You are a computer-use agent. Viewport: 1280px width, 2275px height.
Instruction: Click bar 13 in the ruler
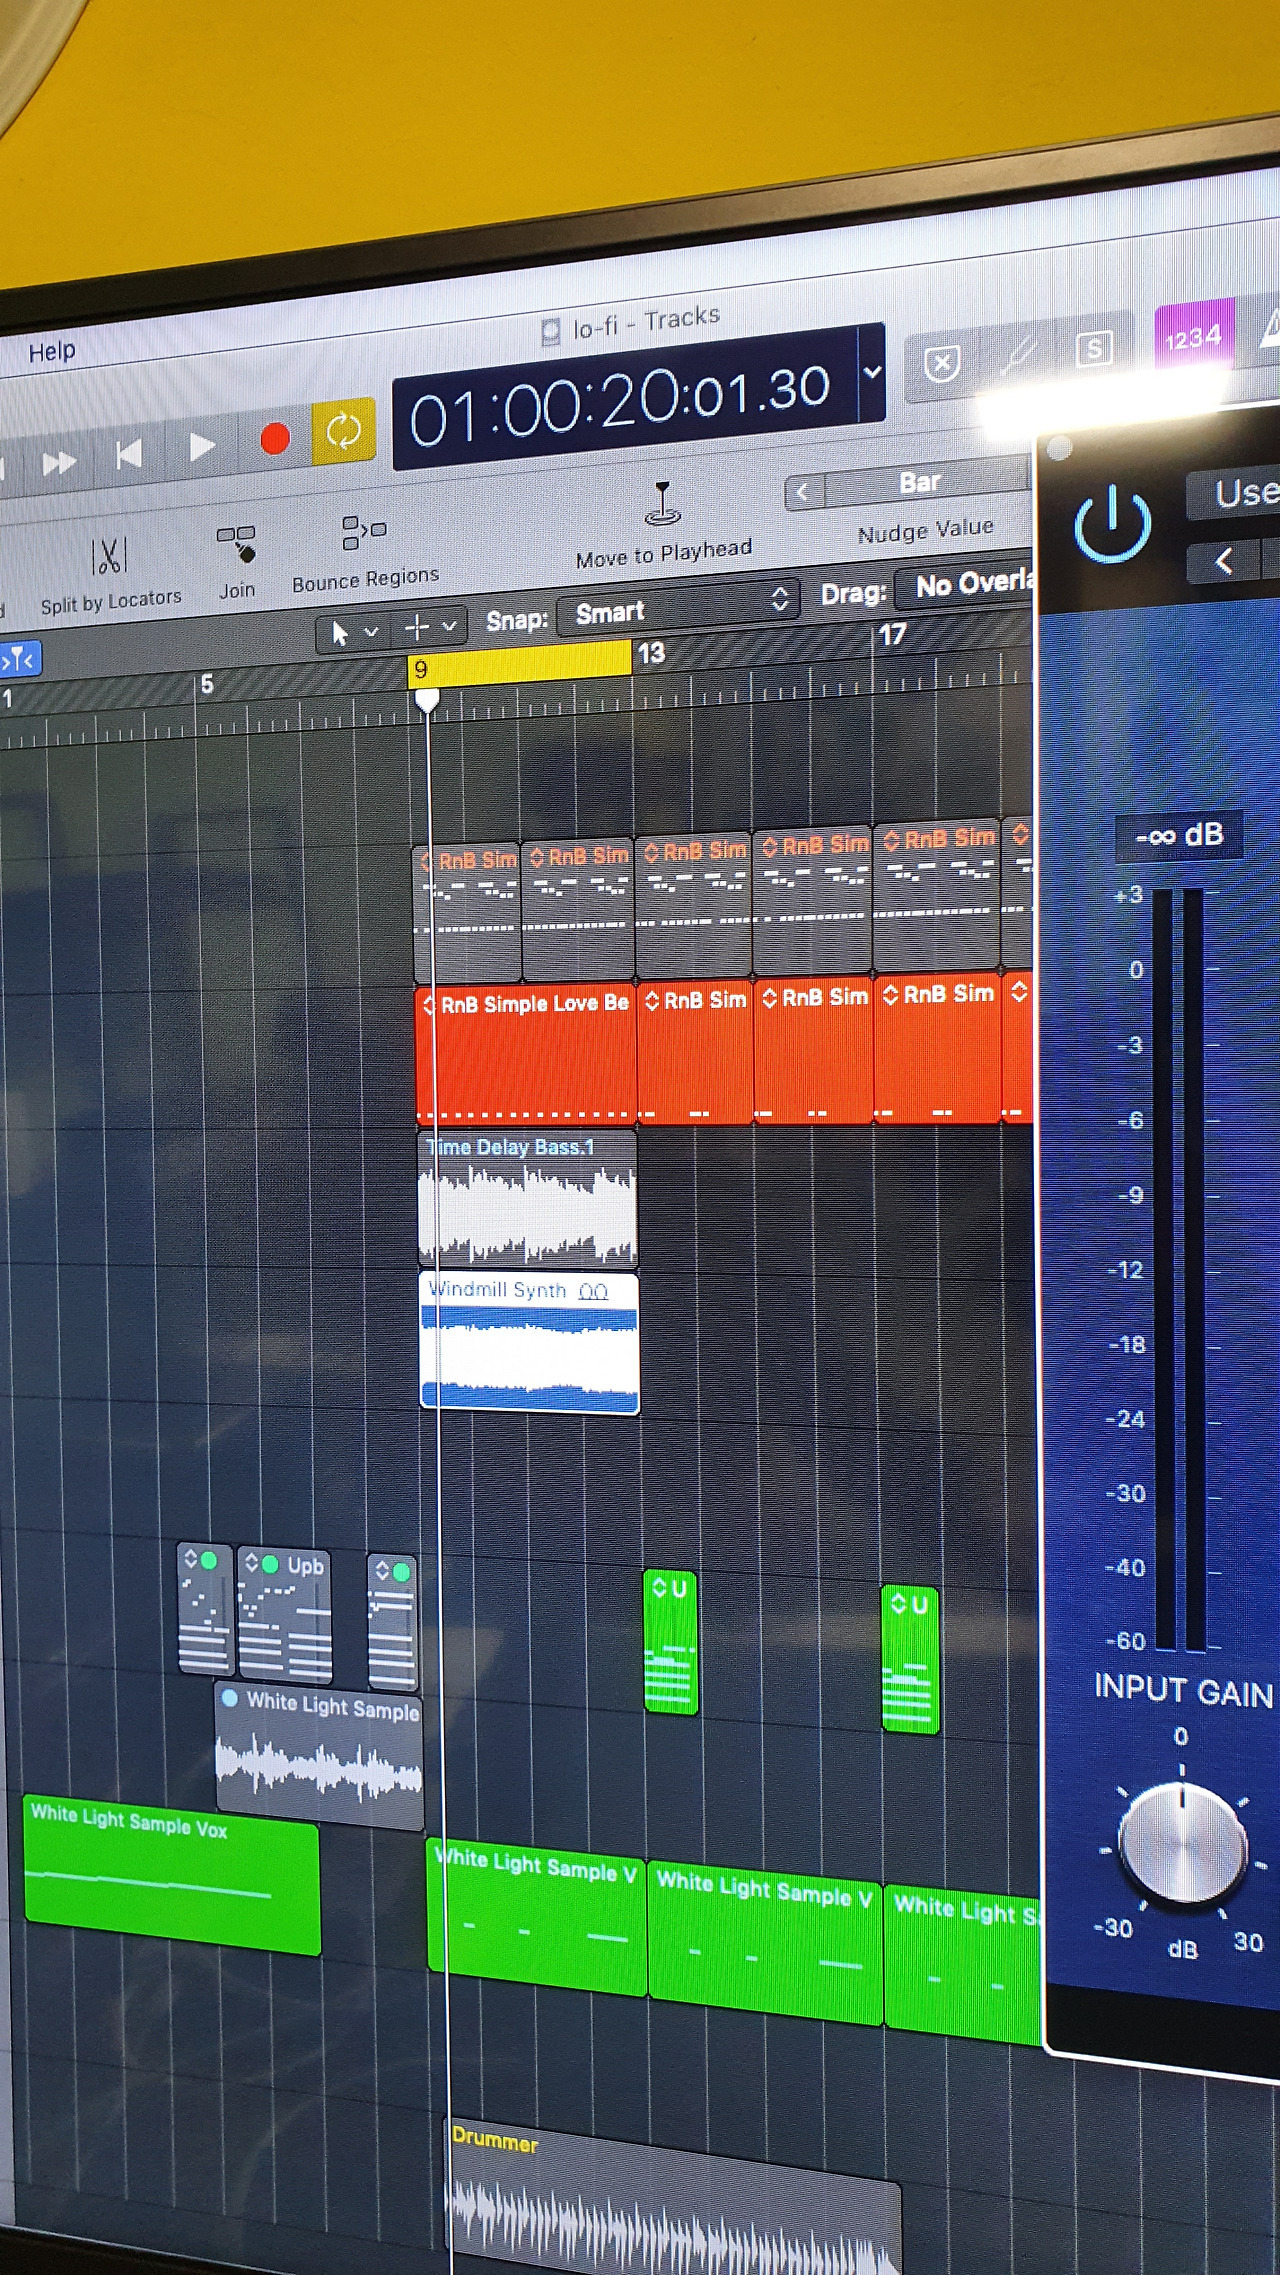[651, 654]
